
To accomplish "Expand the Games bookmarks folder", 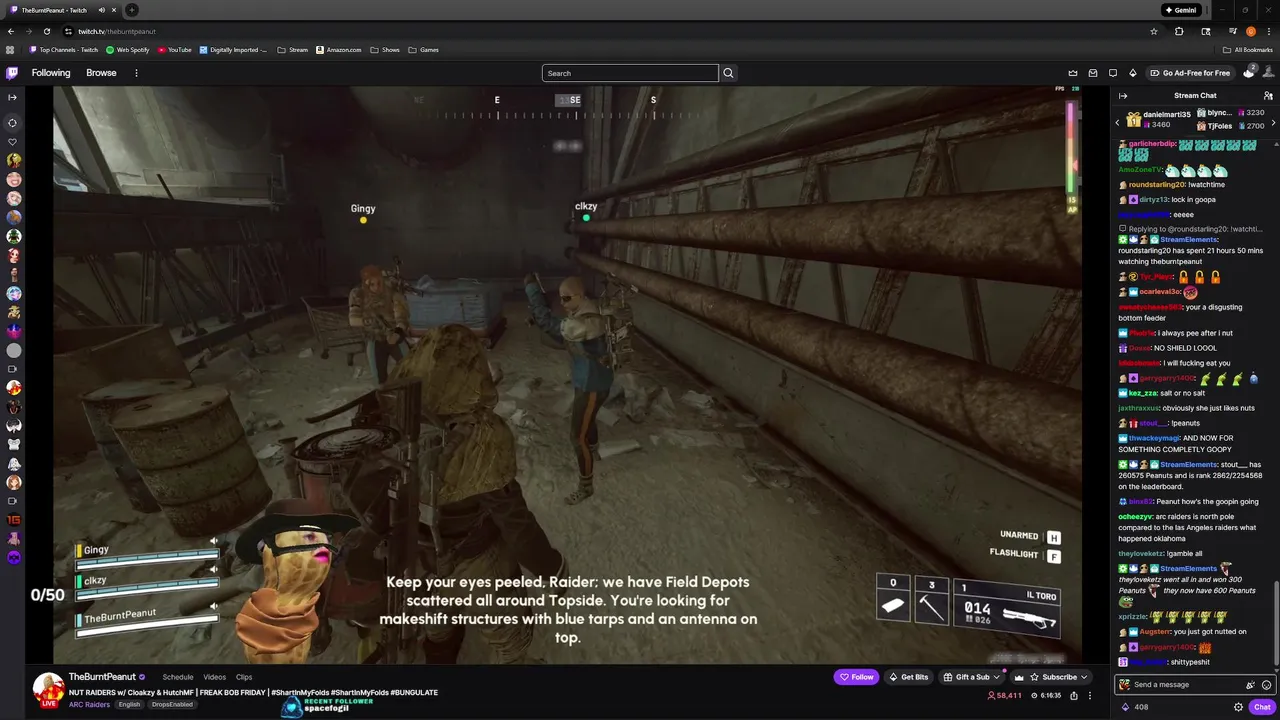I will pos(423,50).
